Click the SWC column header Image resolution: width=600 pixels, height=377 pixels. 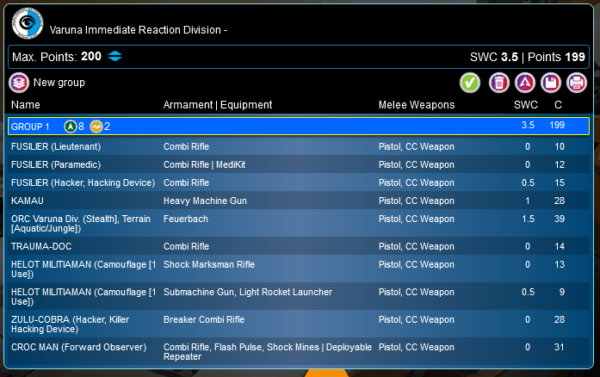tap(526, 105)
